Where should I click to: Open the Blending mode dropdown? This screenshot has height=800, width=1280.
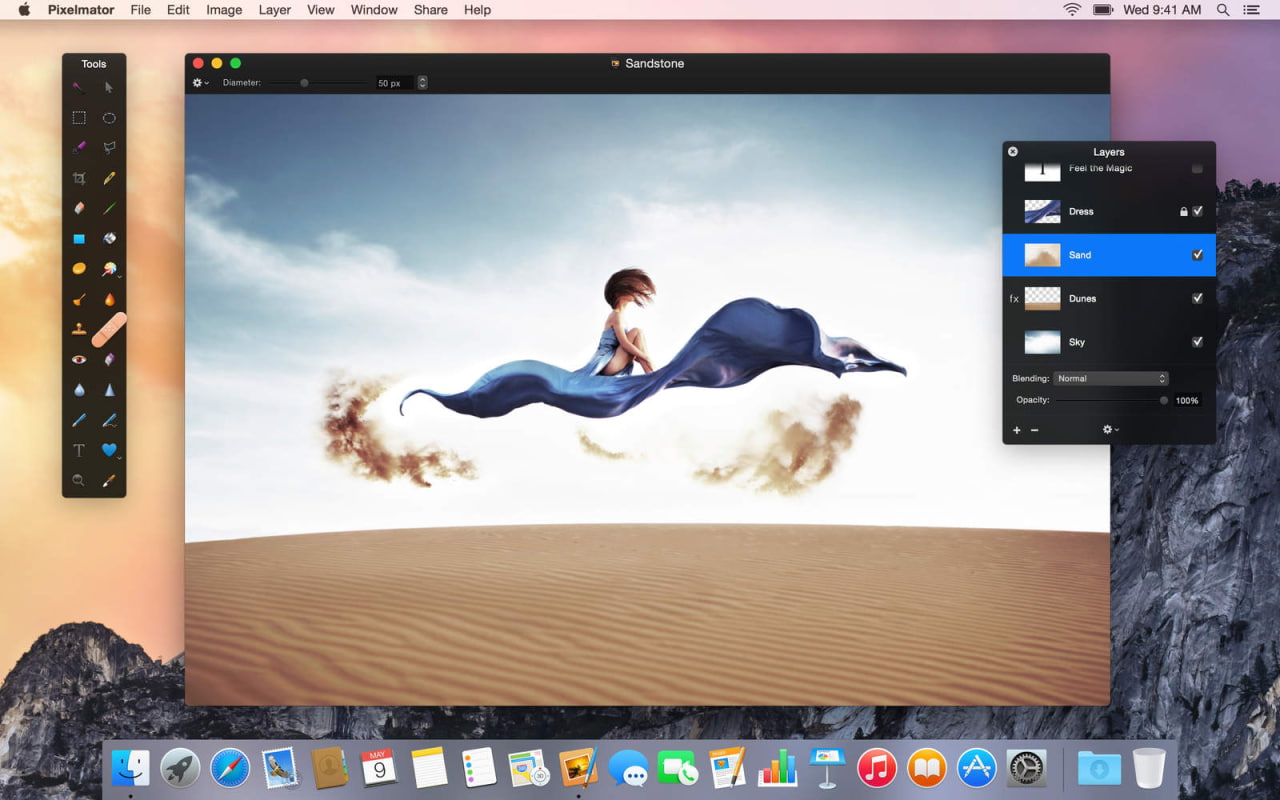[1110, 378]
